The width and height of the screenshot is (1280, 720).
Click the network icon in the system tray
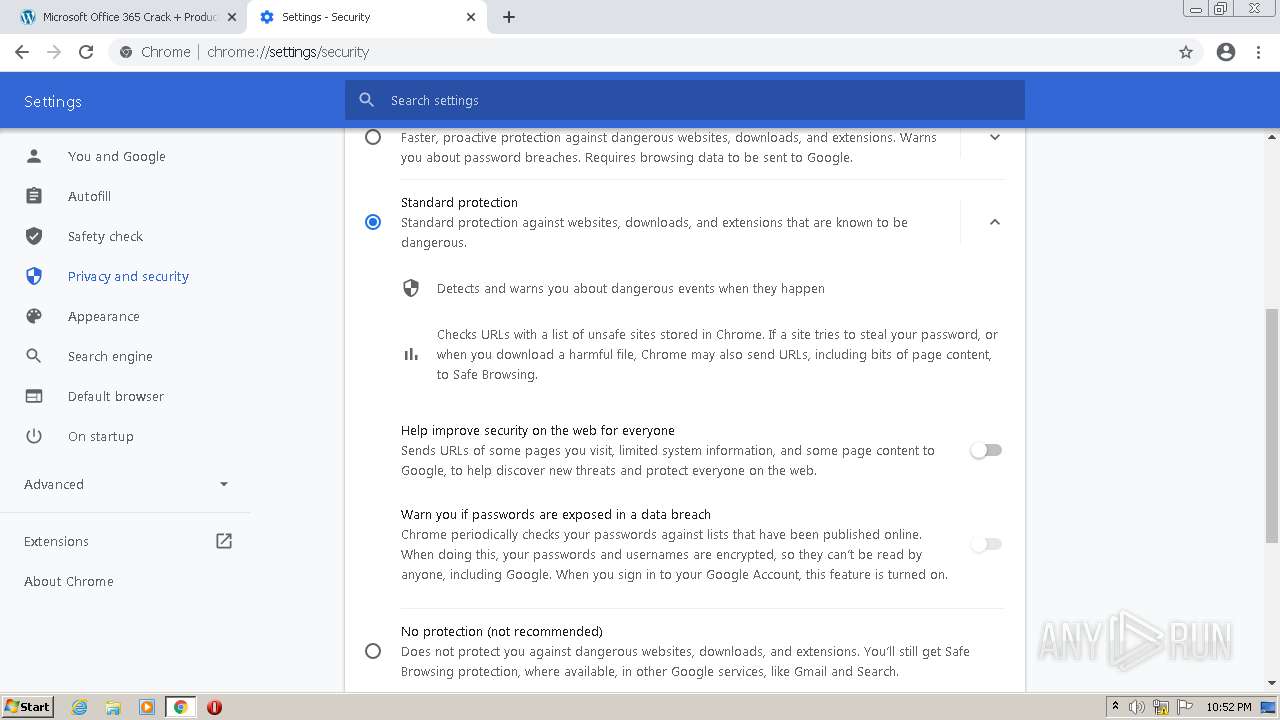coord(1161,707)
